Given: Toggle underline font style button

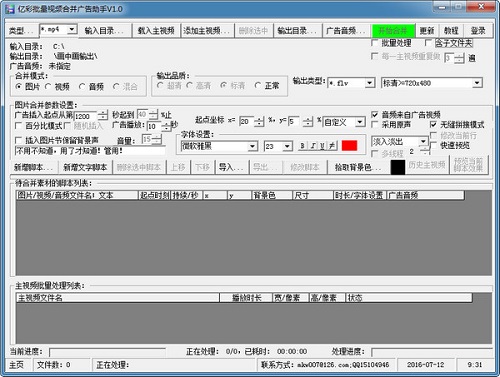Looking at the screenshot, I should 322,146.
